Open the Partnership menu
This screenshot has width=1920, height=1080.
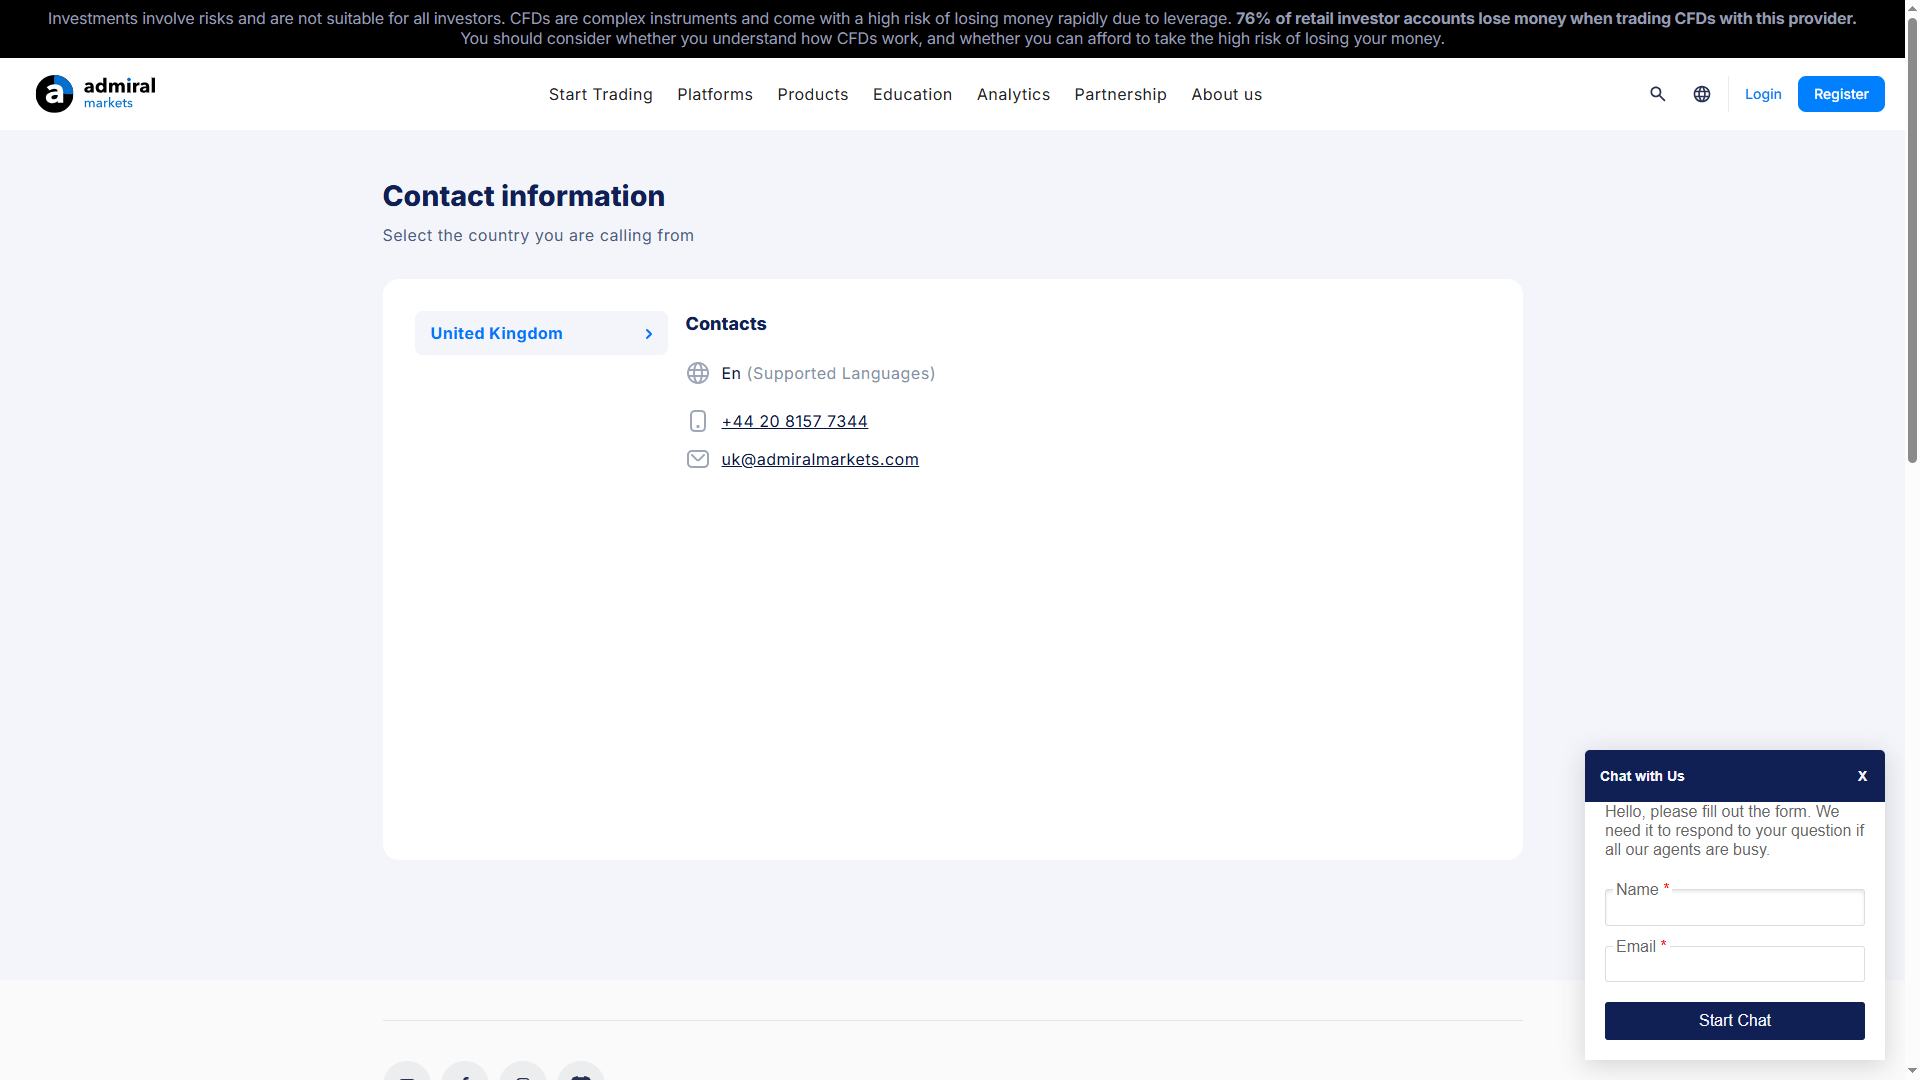pyautogui.click(x=1120, y=94)
